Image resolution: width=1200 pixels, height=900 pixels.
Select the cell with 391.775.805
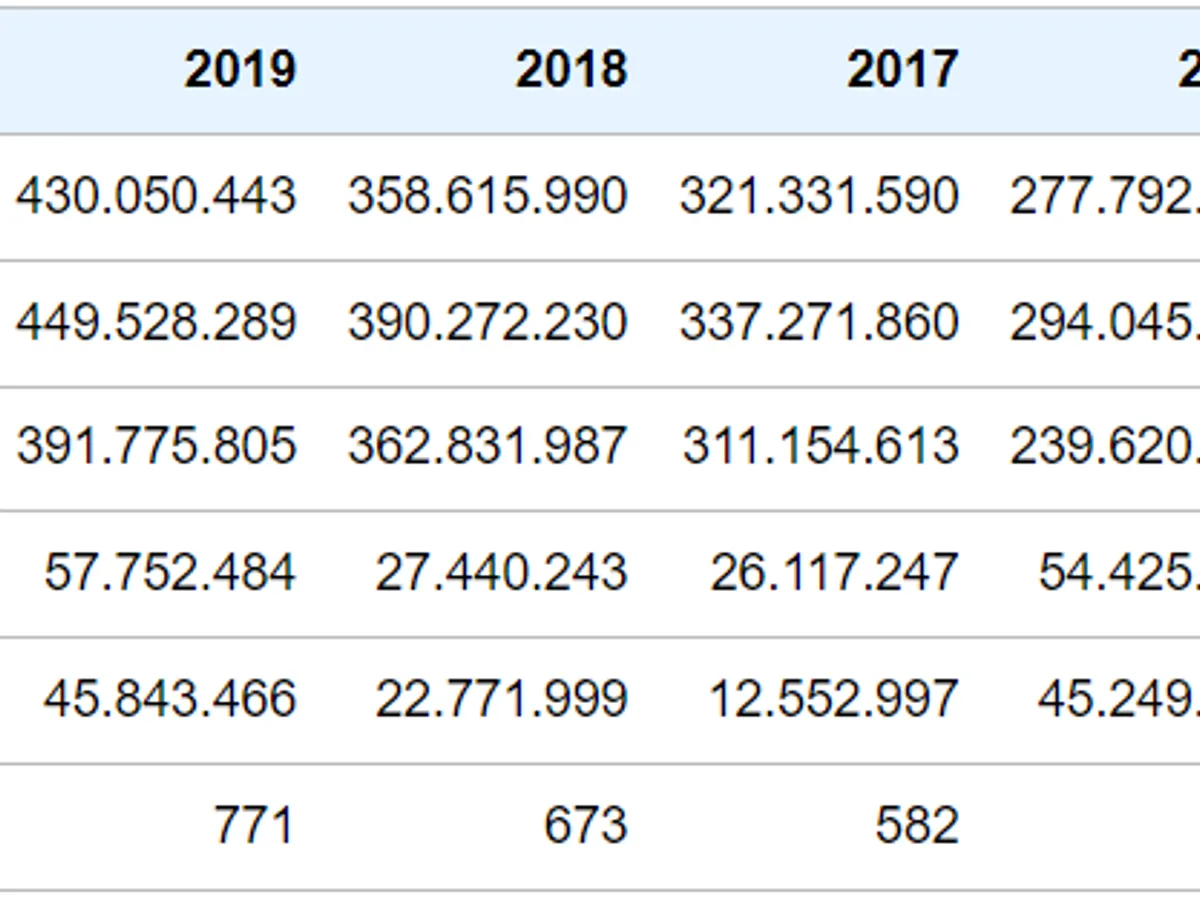[x=156, y=447]
